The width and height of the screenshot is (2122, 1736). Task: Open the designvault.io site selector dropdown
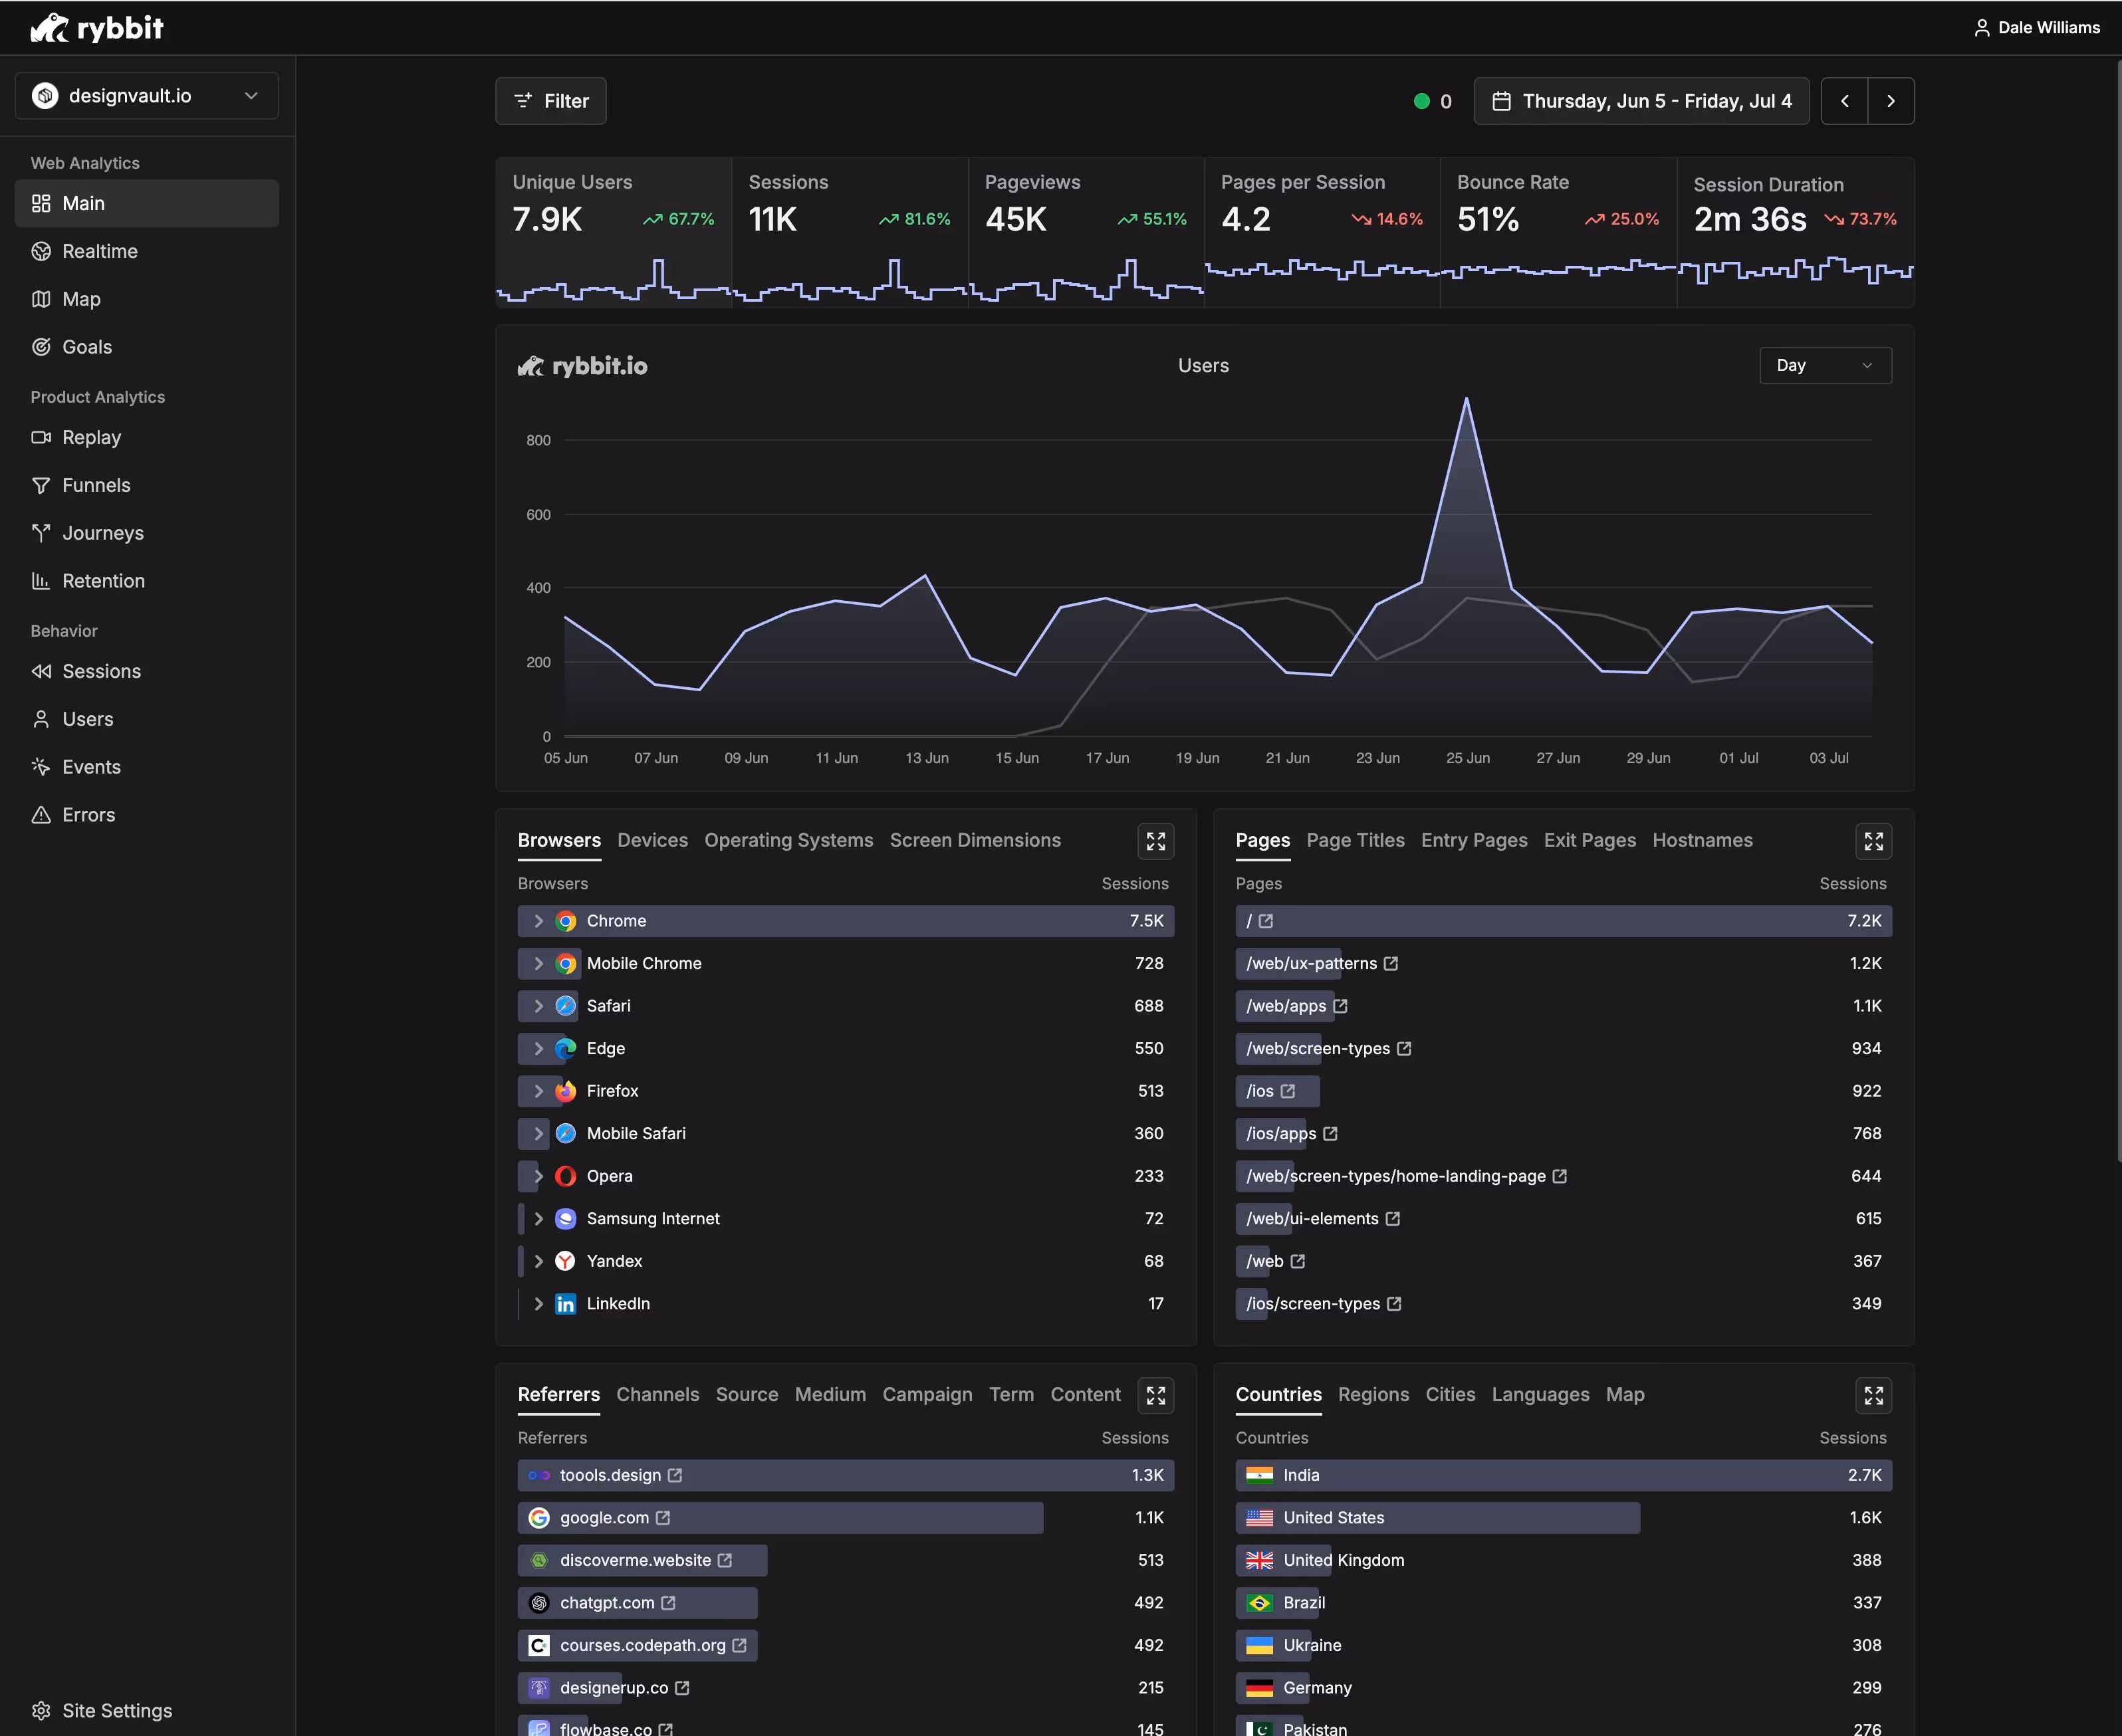pos(146,96)
